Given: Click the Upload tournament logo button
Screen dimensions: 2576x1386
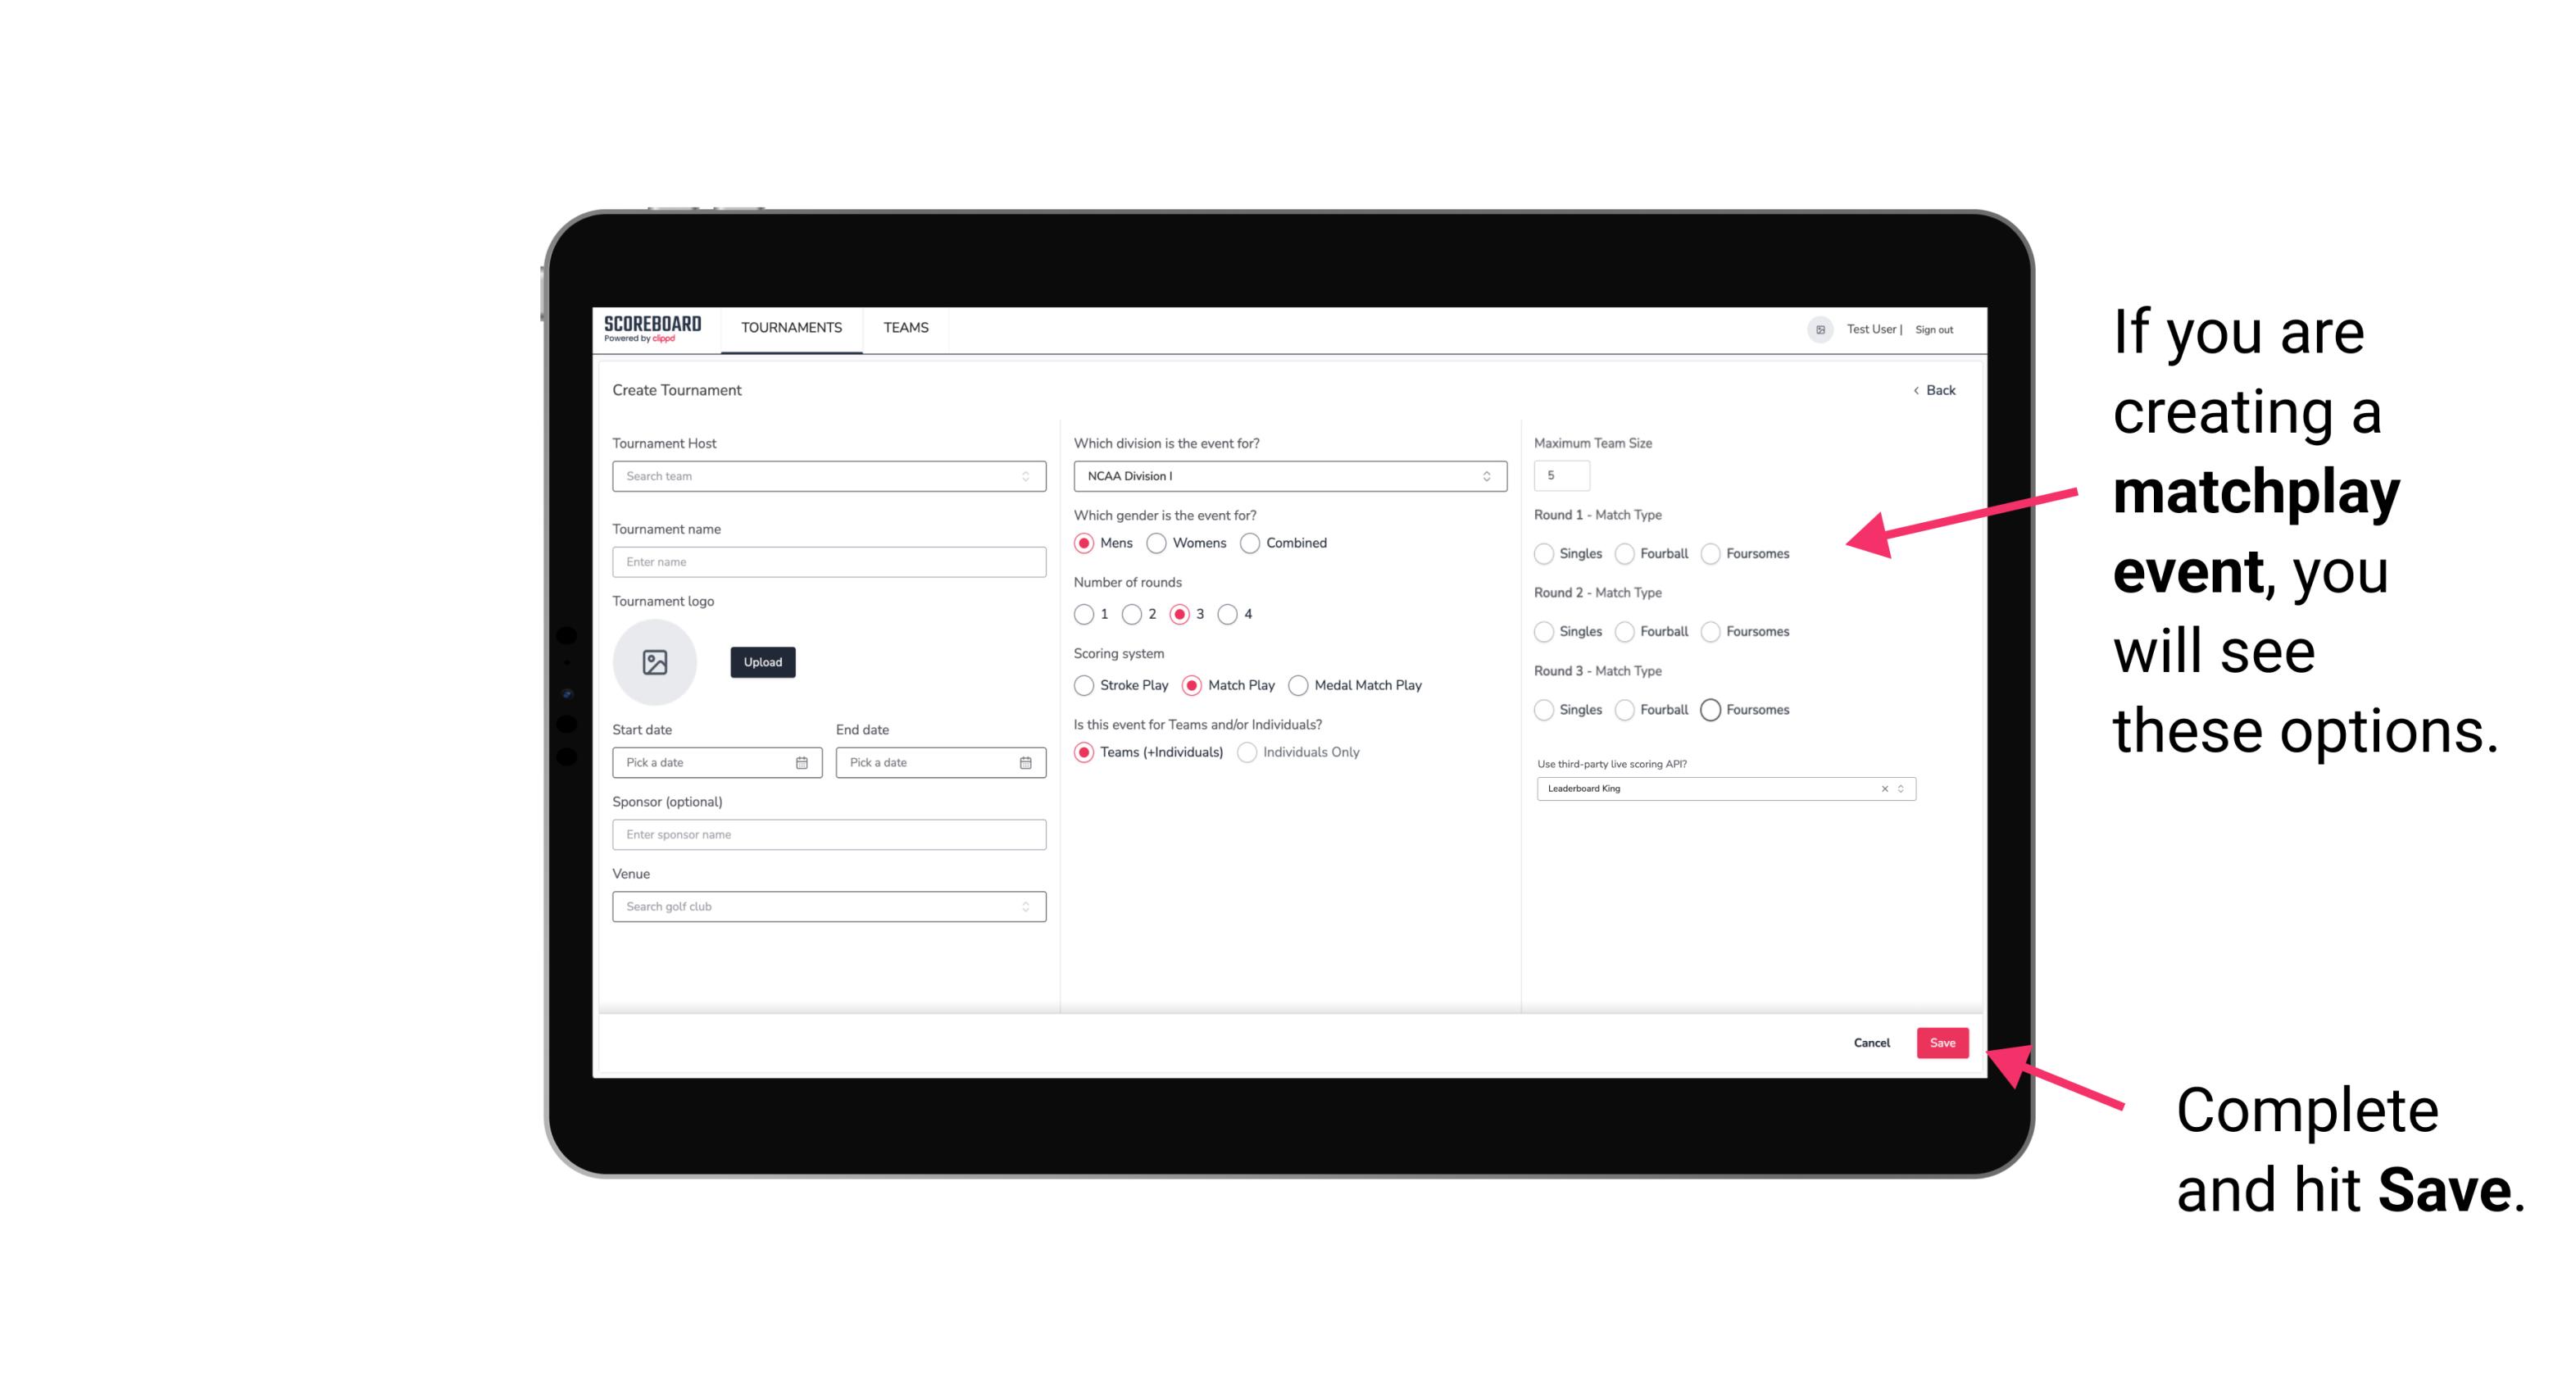Looking at the screenshot, I should click(x=761, y=662).
